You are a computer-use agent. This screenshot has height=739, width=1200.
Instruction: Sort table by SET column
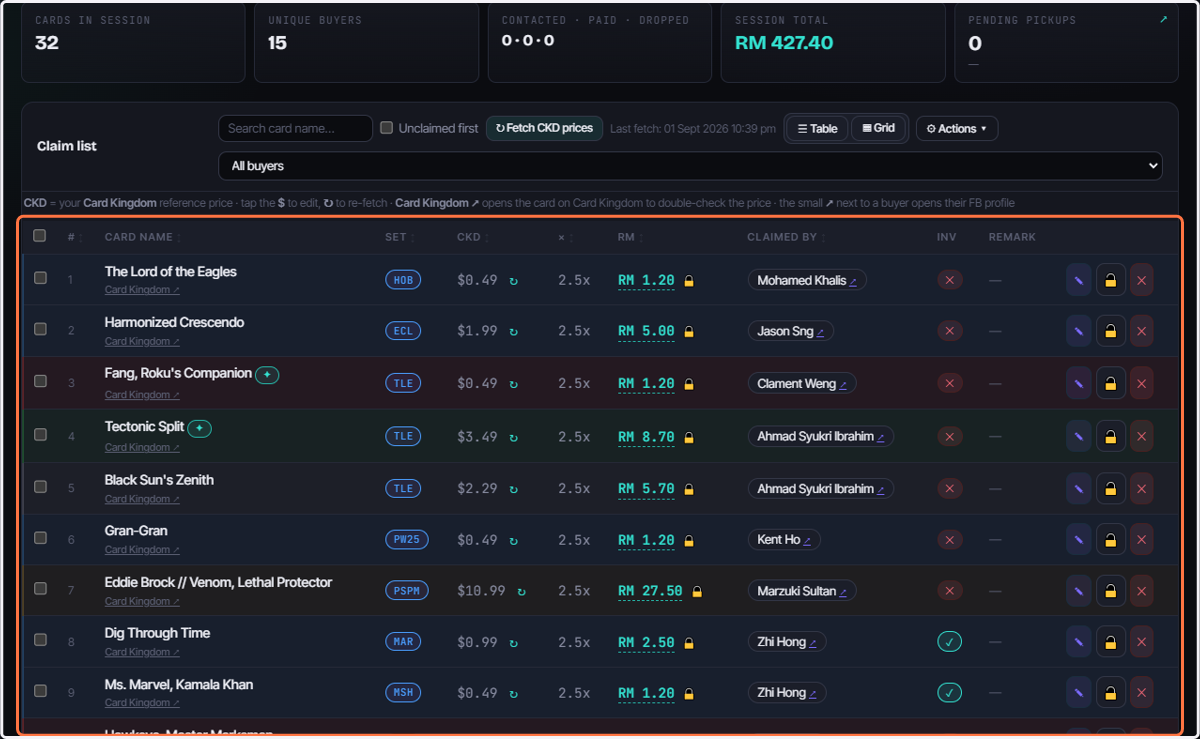point(399,237)
